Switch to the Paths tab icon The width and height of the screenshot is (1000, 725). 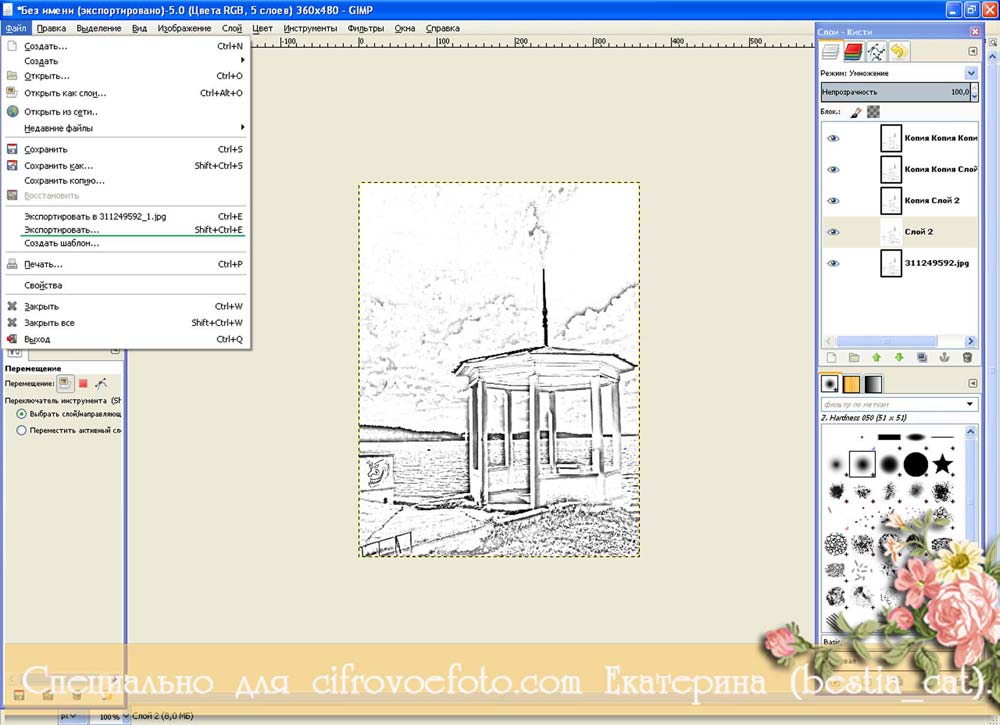pyautogui.click(x=876, y=51)
